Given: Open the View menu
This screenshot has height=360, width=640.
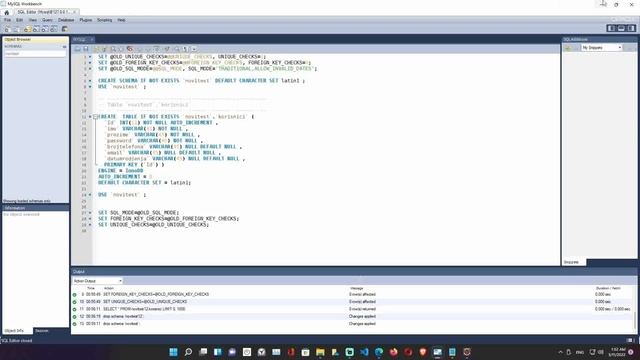Looking at the screenshot, I should coord(33,20).
